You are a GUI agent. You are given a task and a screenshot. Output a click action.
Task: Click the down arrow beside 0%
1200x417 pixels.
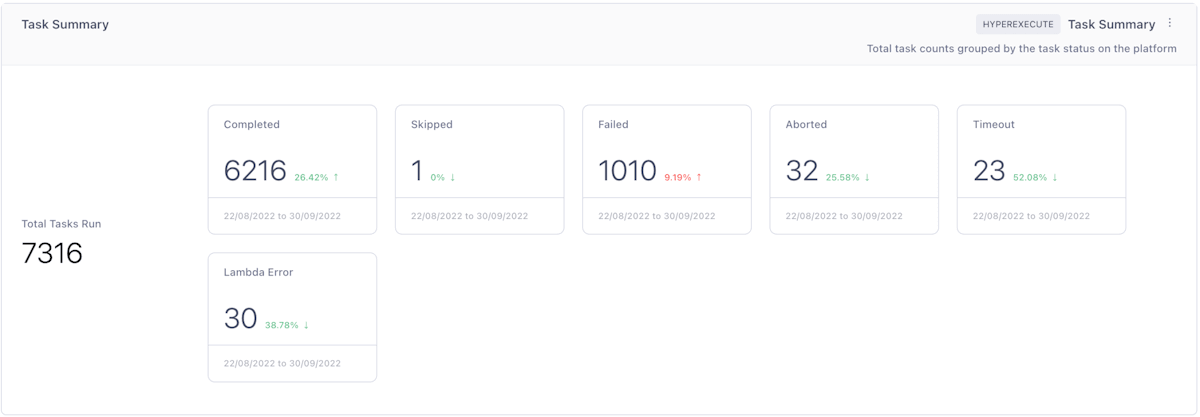pyautogui.click(x=453, y=177)
